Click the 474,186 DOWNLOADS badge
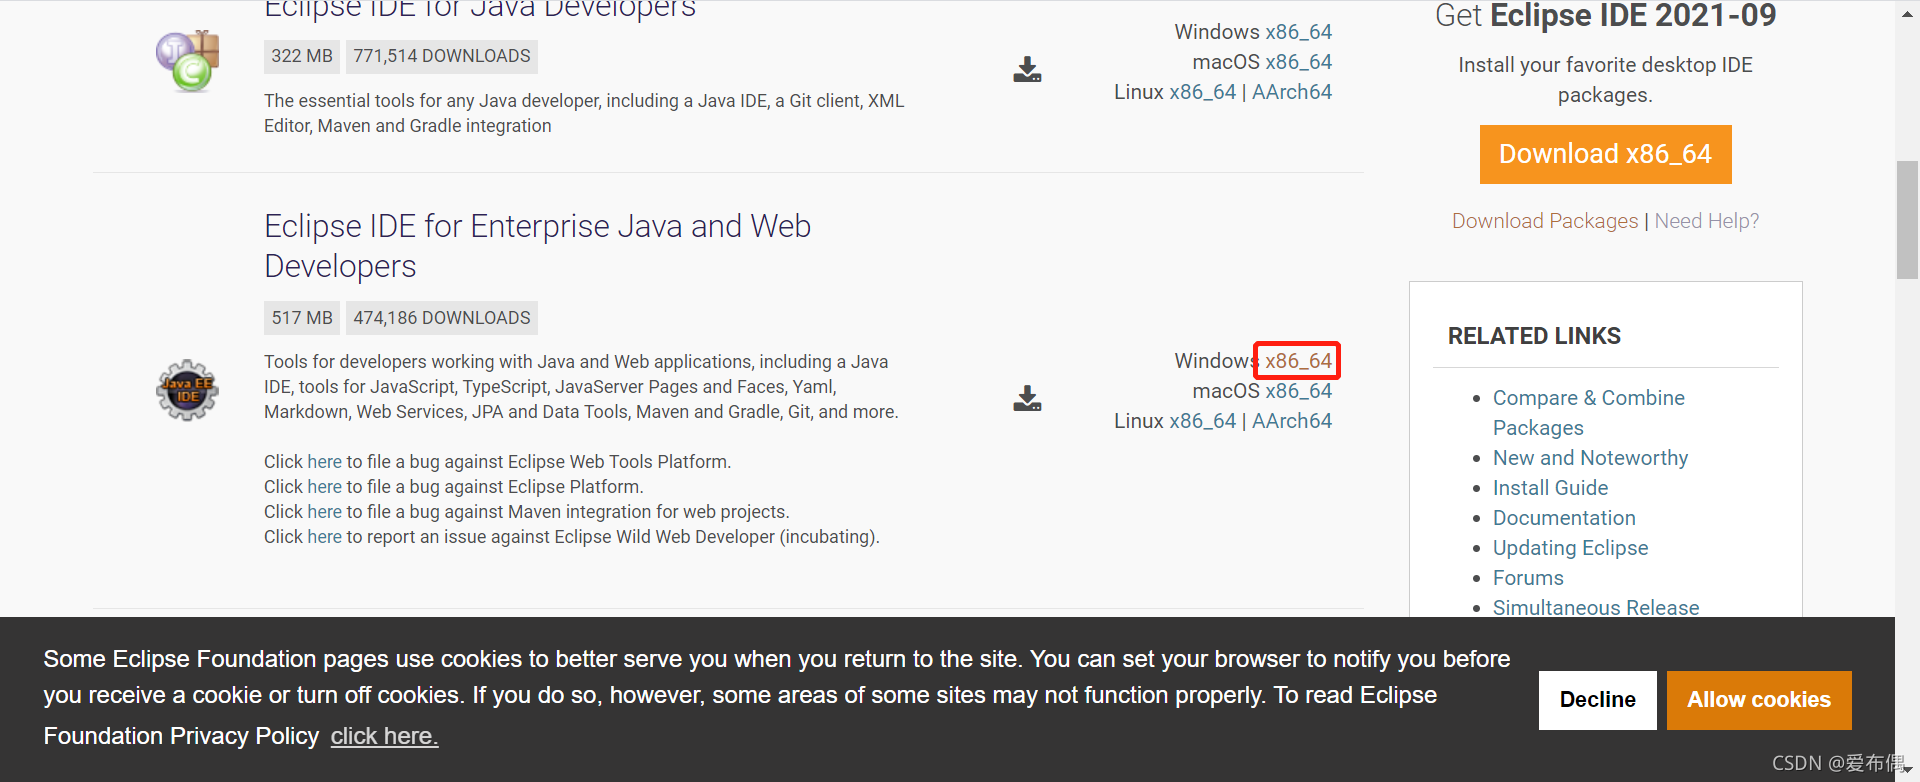The width and height of the screenshot is (1920, 782). pos(442,318)
